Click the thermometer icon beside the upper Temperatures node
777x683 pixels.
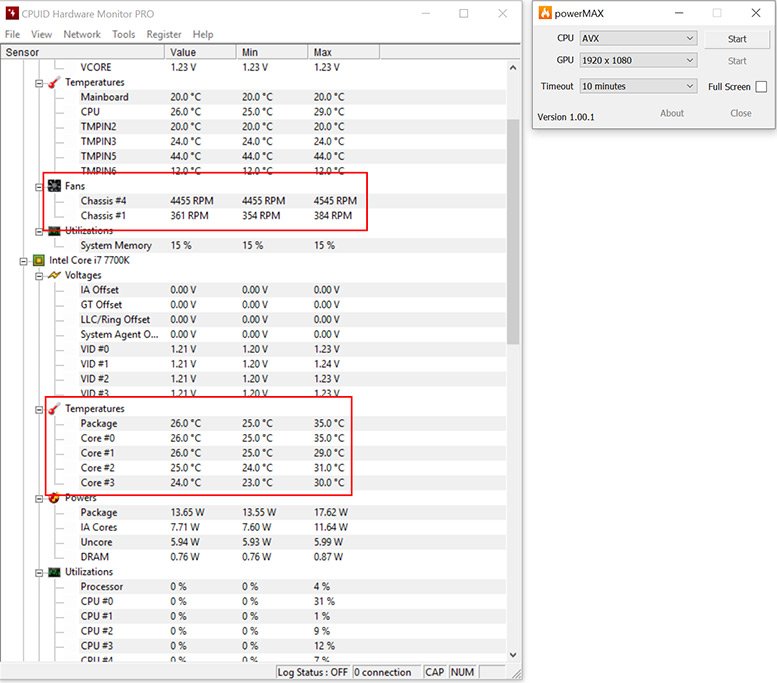tap(54, 82)
